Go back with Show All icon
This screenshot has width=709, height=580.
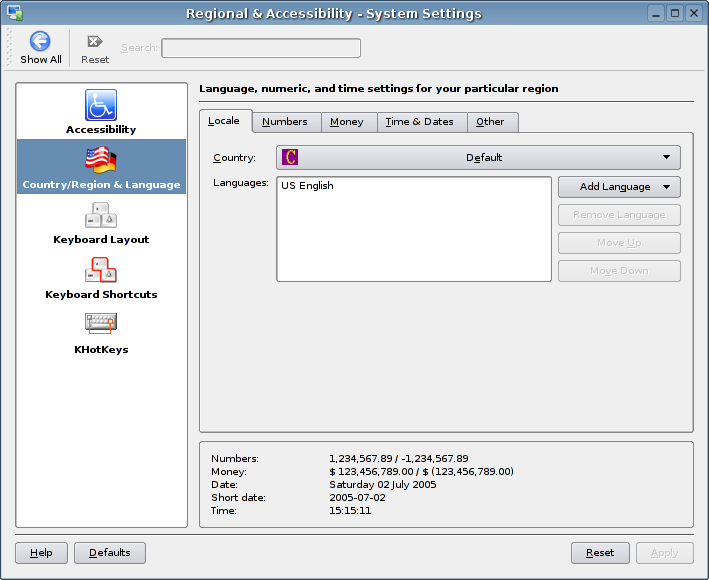click(x=40, y=41)
